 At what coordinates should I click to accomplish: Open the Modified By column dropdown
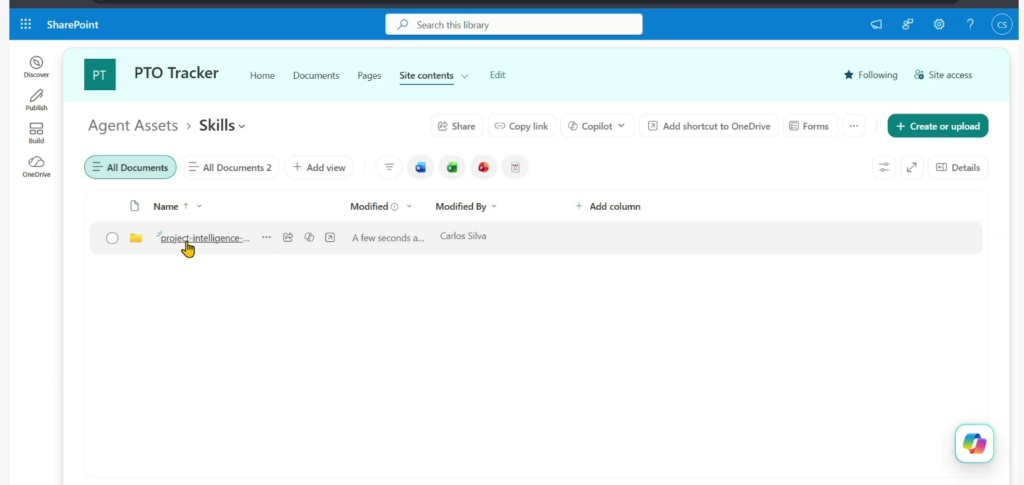(494, 206)
